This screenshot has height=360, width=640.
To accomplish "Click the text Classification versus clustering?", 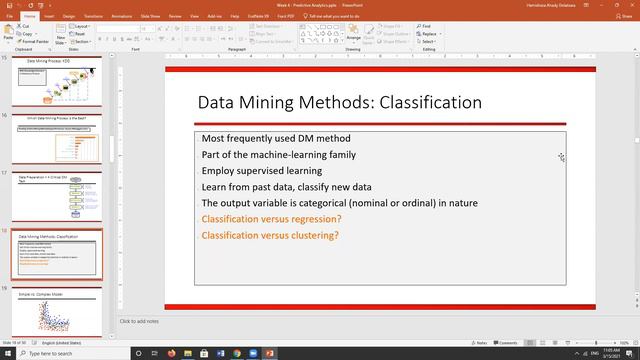I will click(270, 236).
